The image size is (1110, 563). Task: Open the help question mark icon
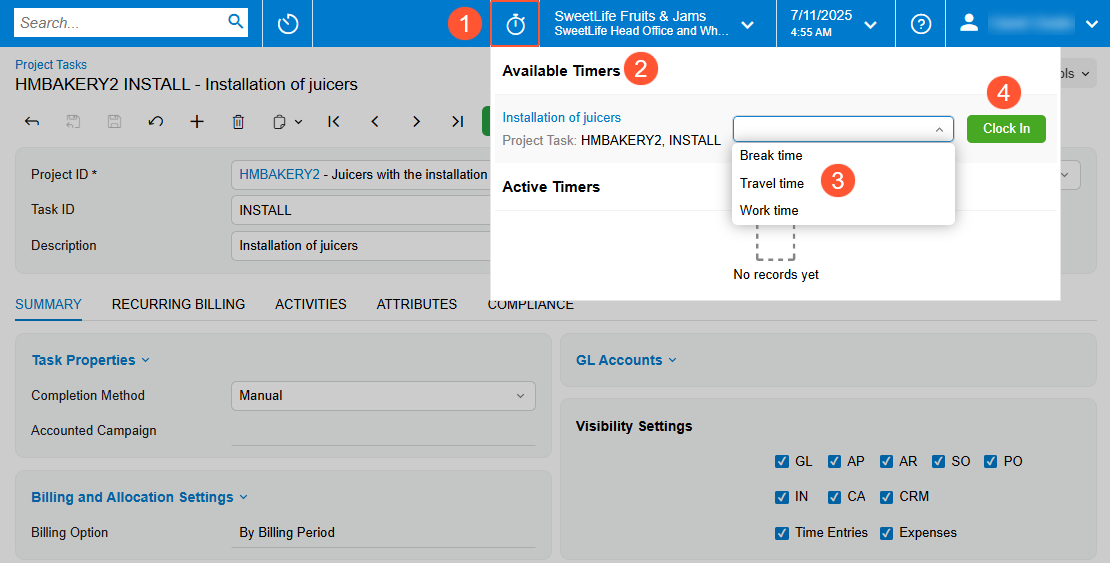coord(921,24)
